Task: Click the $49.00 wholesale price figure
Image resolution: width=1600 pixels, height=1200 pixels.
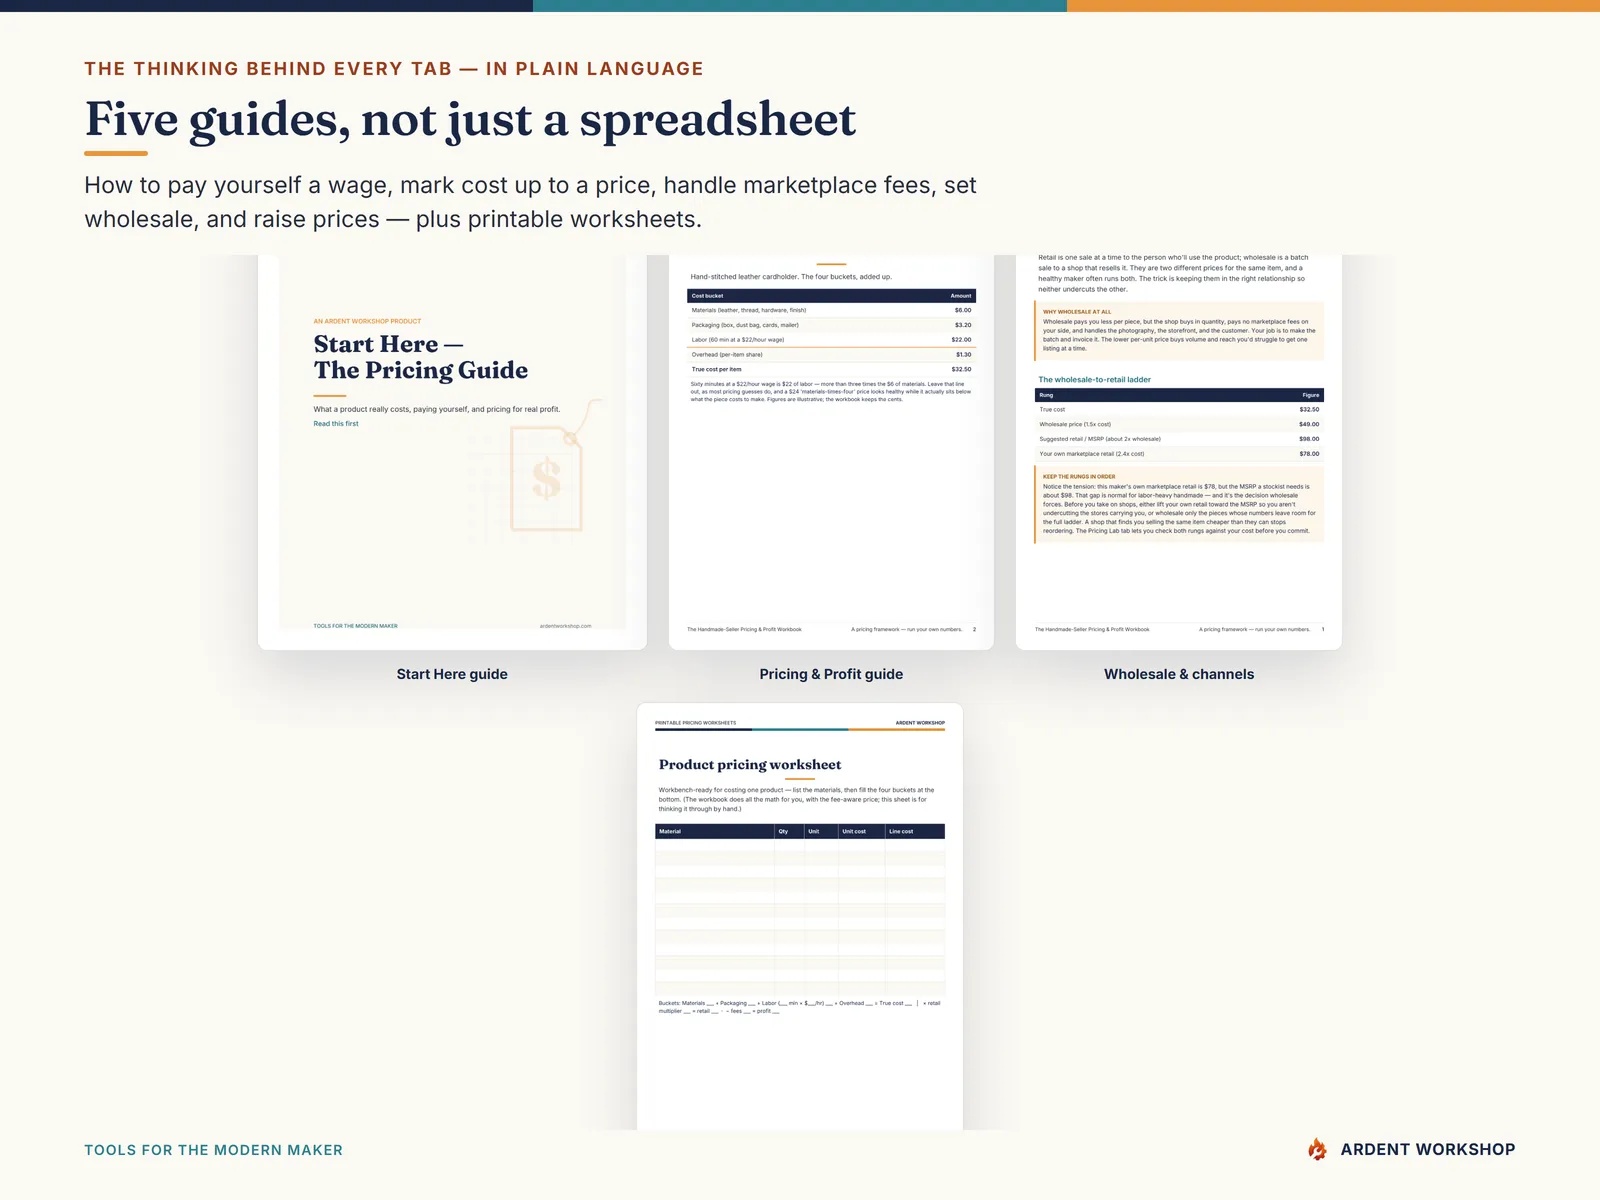Action: click(1309, 424)
